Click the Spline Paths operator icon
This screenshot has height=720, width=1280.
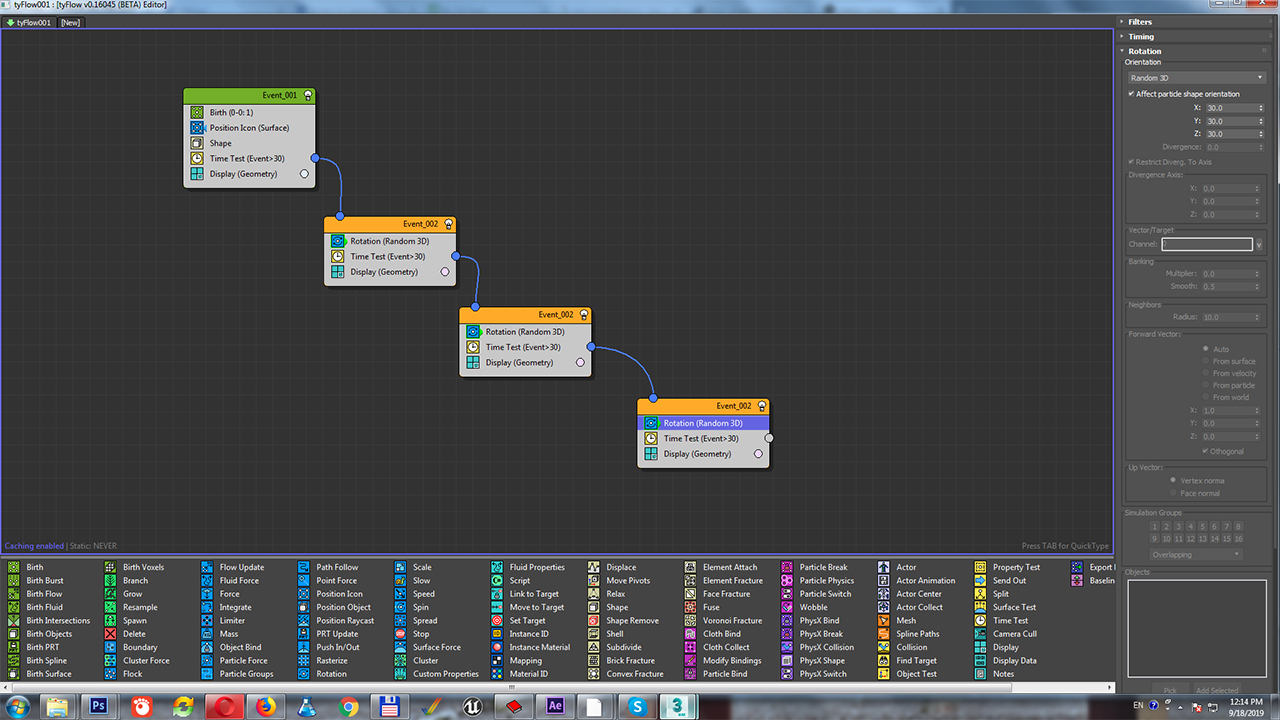(x=884, y=634)
